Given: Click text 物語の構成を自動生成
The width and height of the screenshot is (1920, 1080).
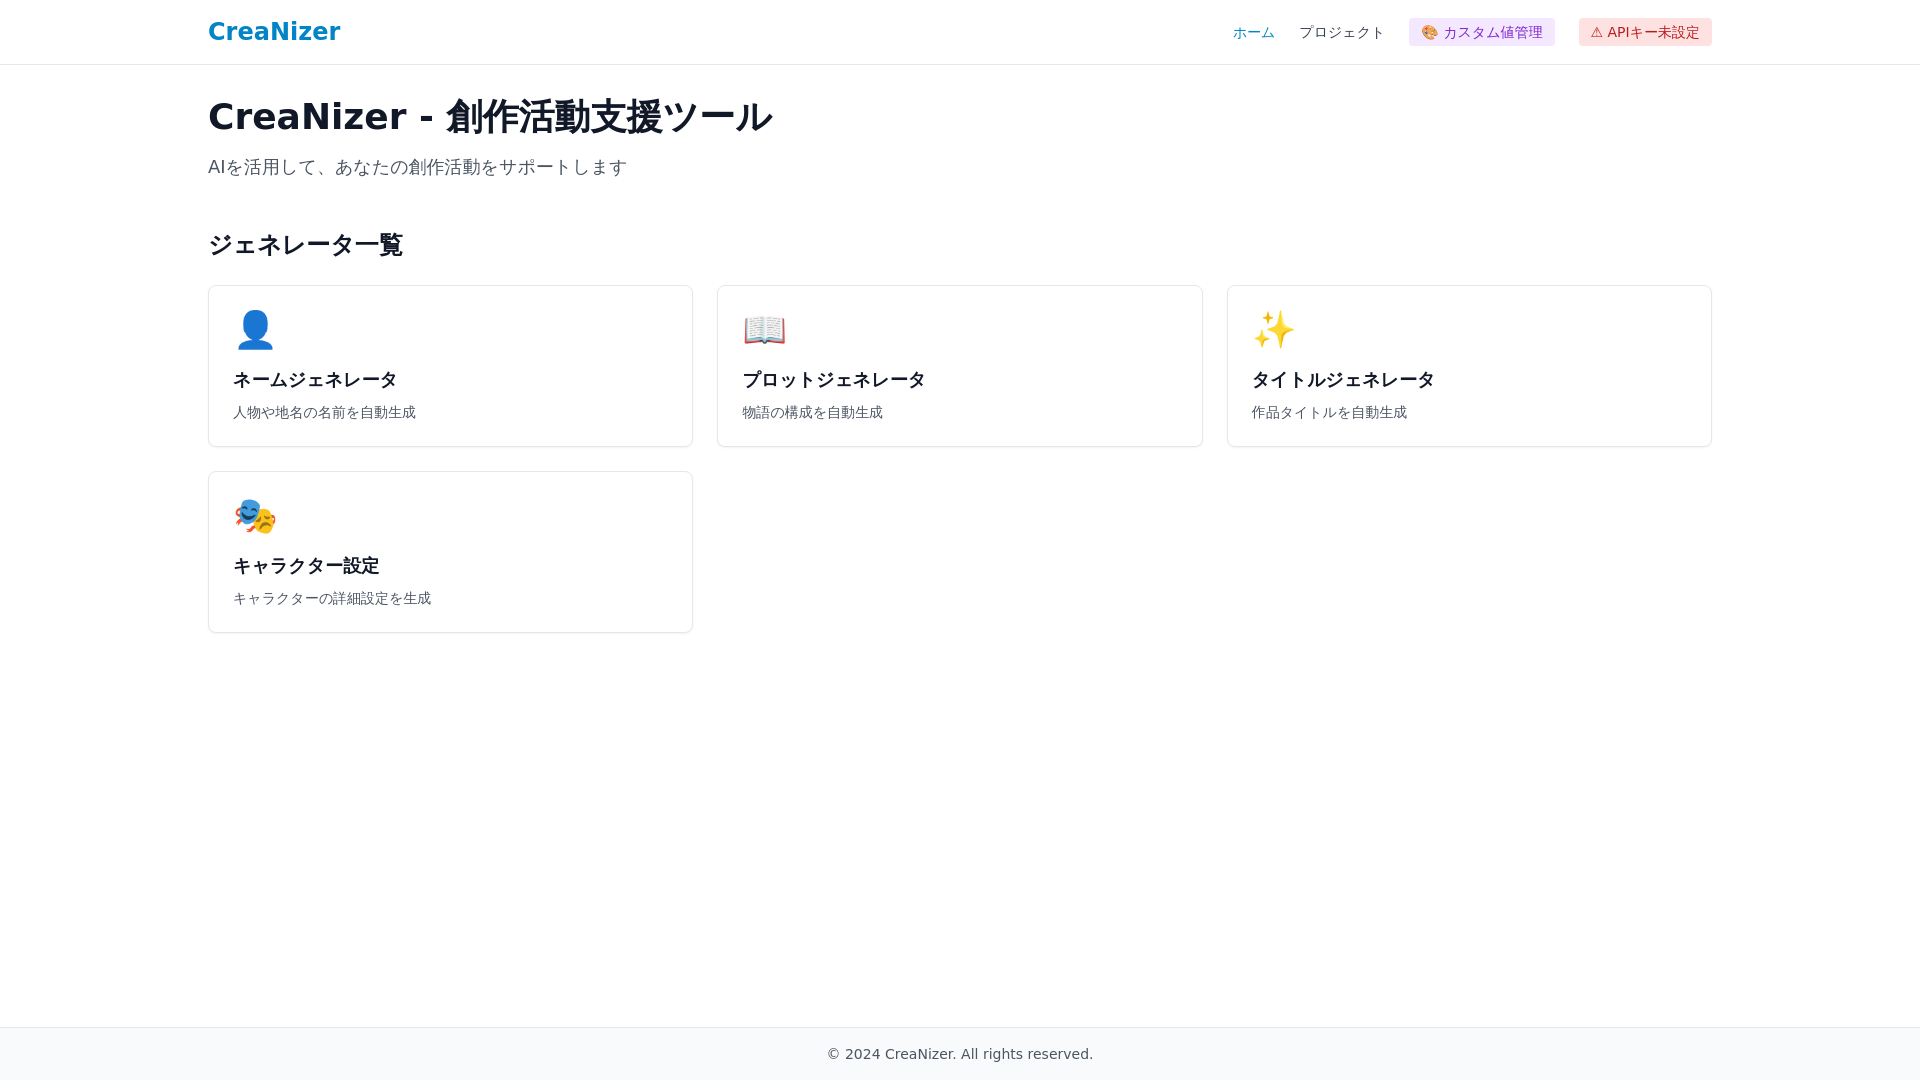Looking at the screenshot, I should (812, 412).
